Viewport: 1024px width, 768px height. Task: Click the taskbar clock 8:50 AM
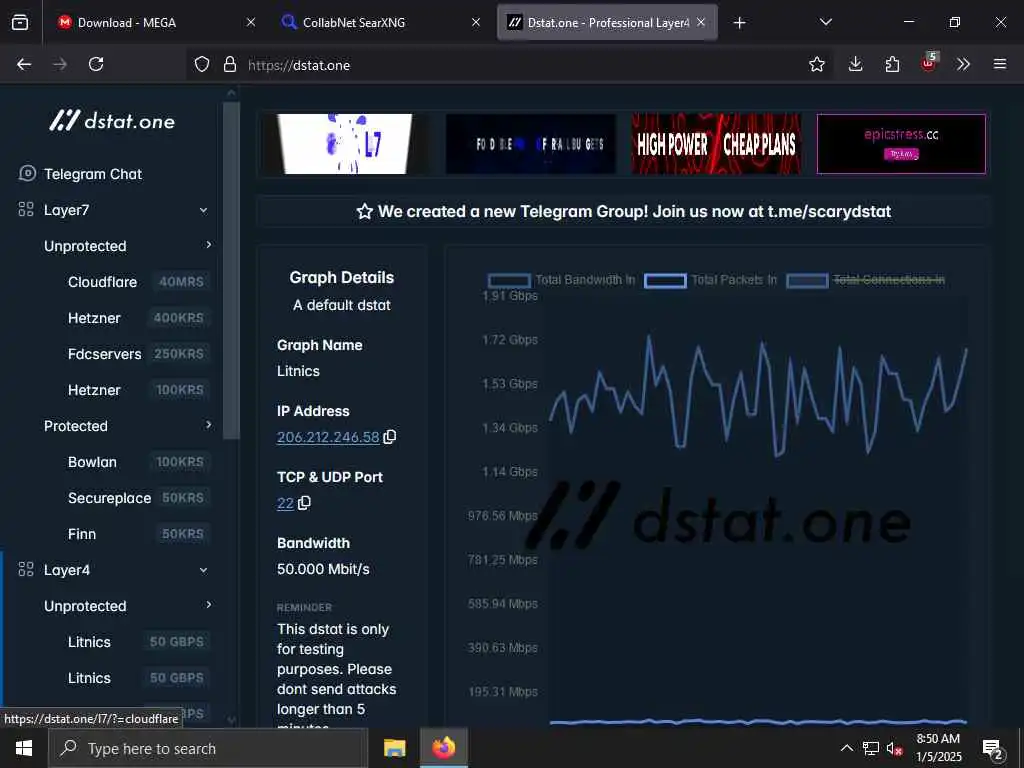coord(938,748)
